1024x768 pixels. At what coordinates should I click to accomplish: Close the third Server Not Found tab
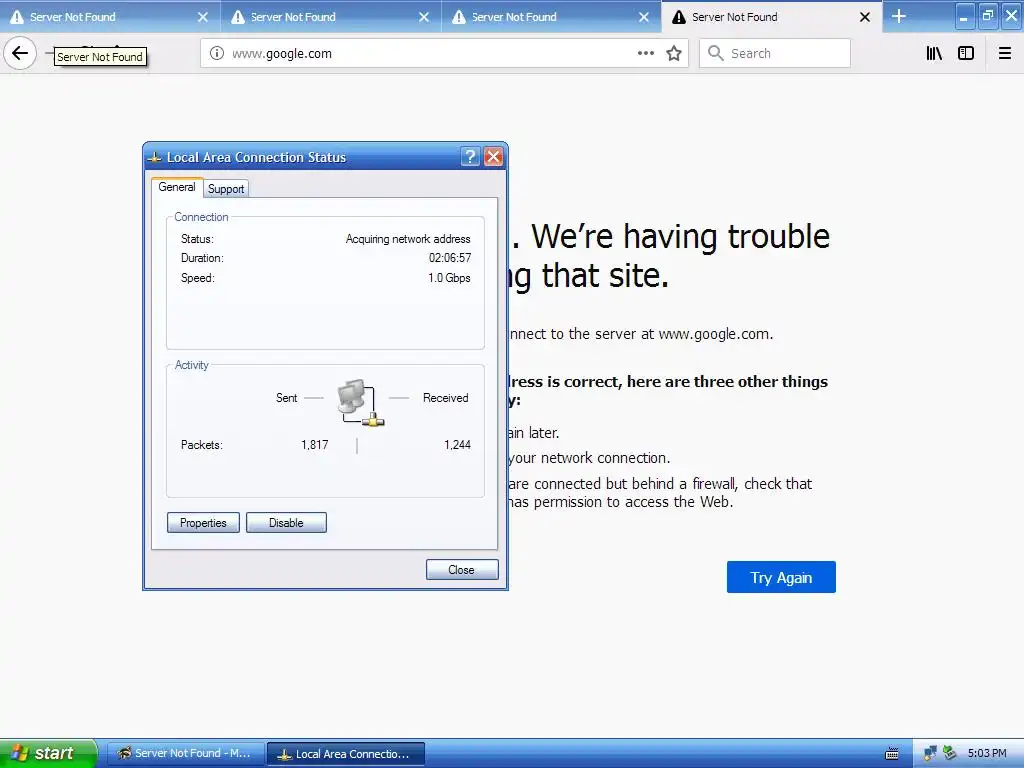(x=644, y=17)
